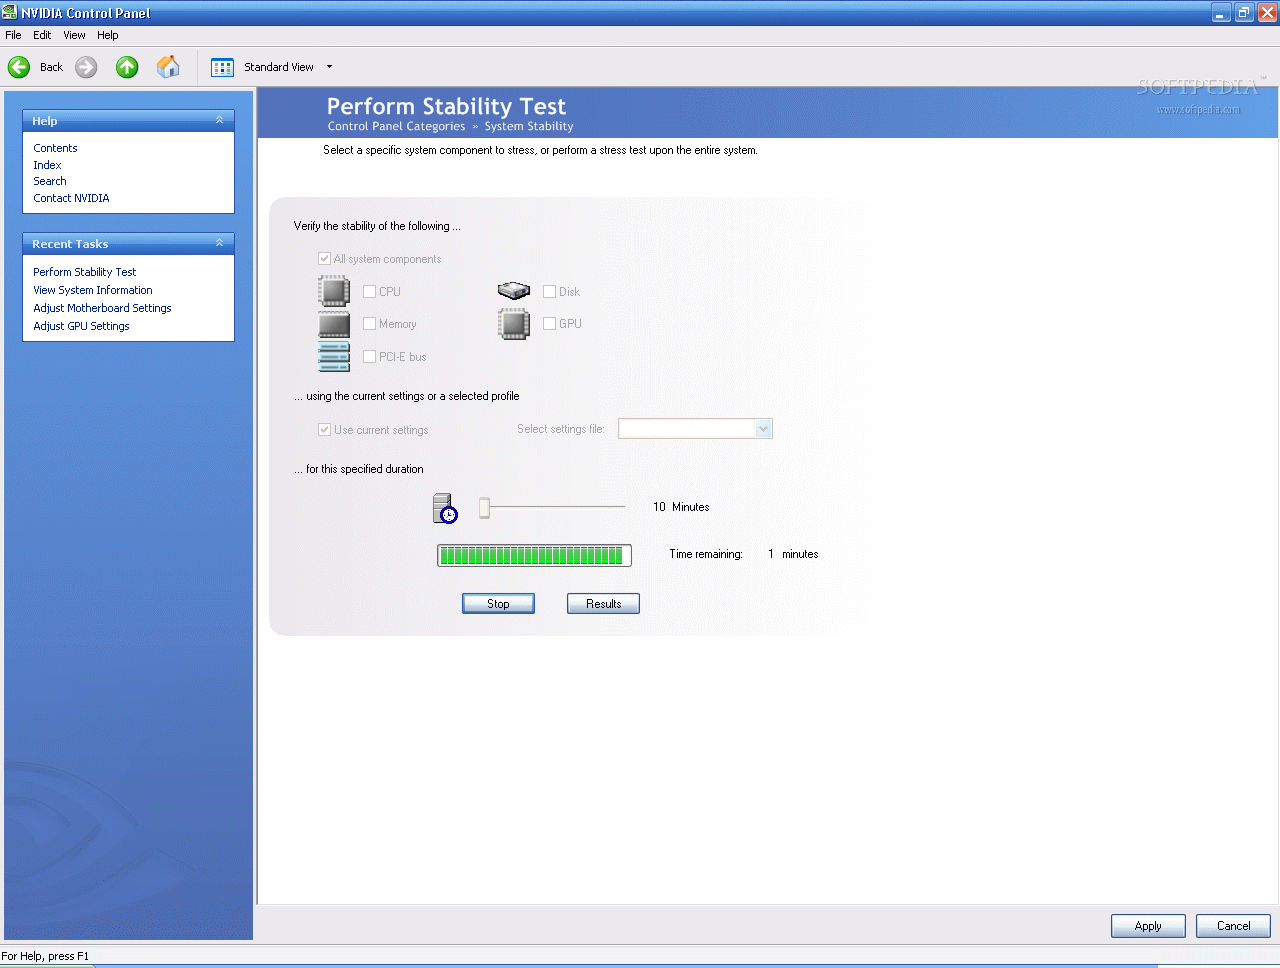Screen dimensions: 1280x968
Task: Click the duration timer clock icon
Action: pos(445,508)
